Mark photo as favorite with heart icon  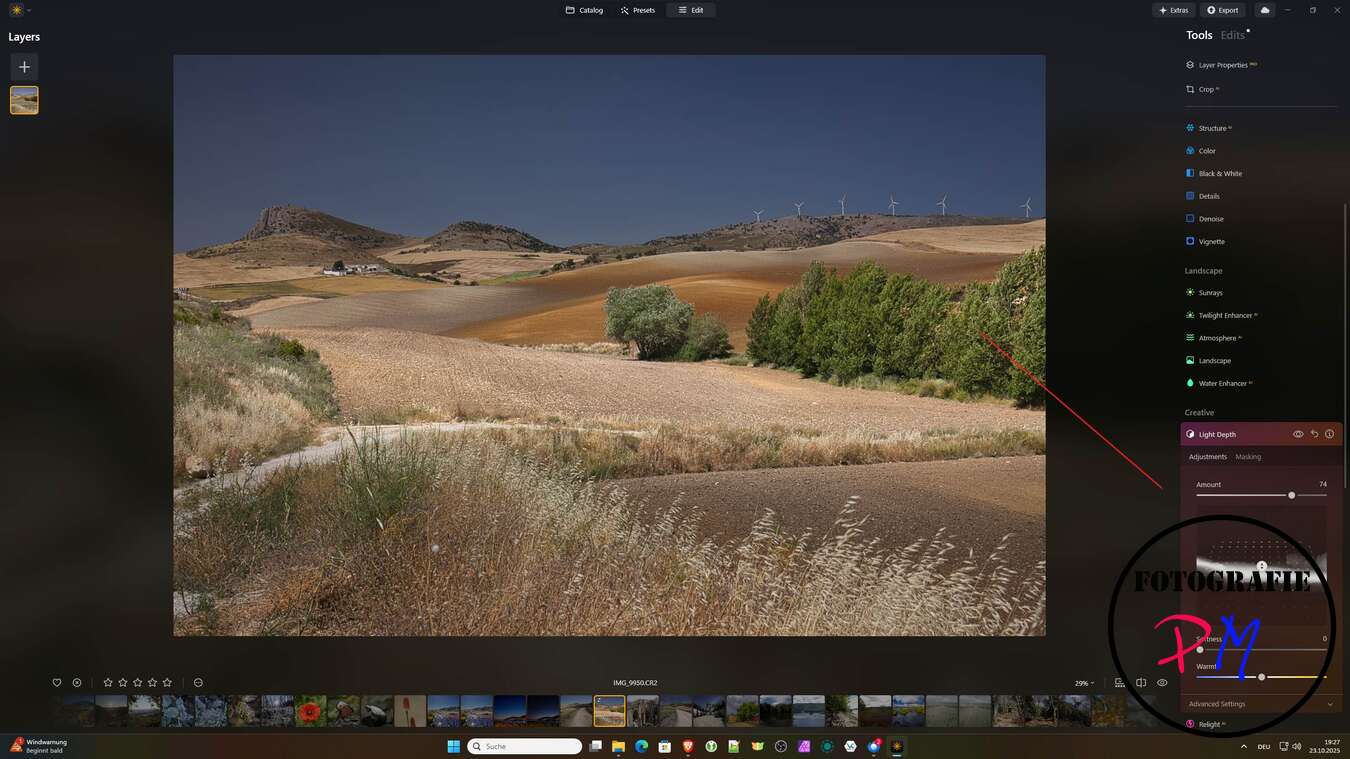57,683
